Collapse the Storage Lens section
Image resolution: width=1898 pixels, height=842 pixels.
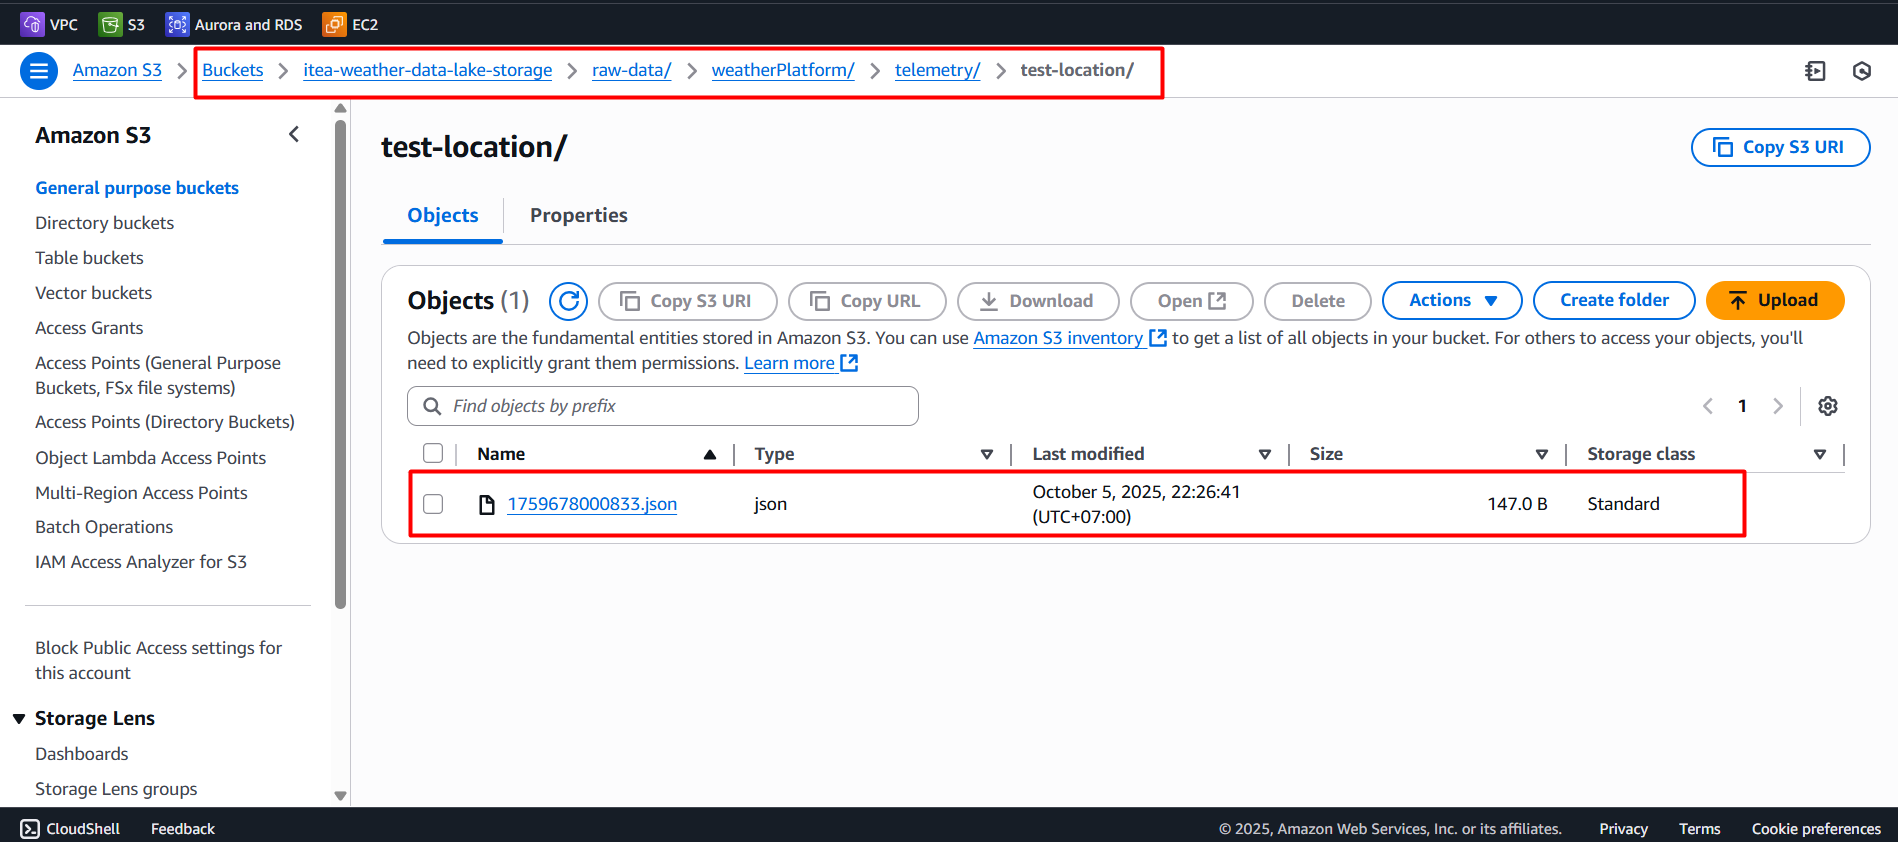19,719
